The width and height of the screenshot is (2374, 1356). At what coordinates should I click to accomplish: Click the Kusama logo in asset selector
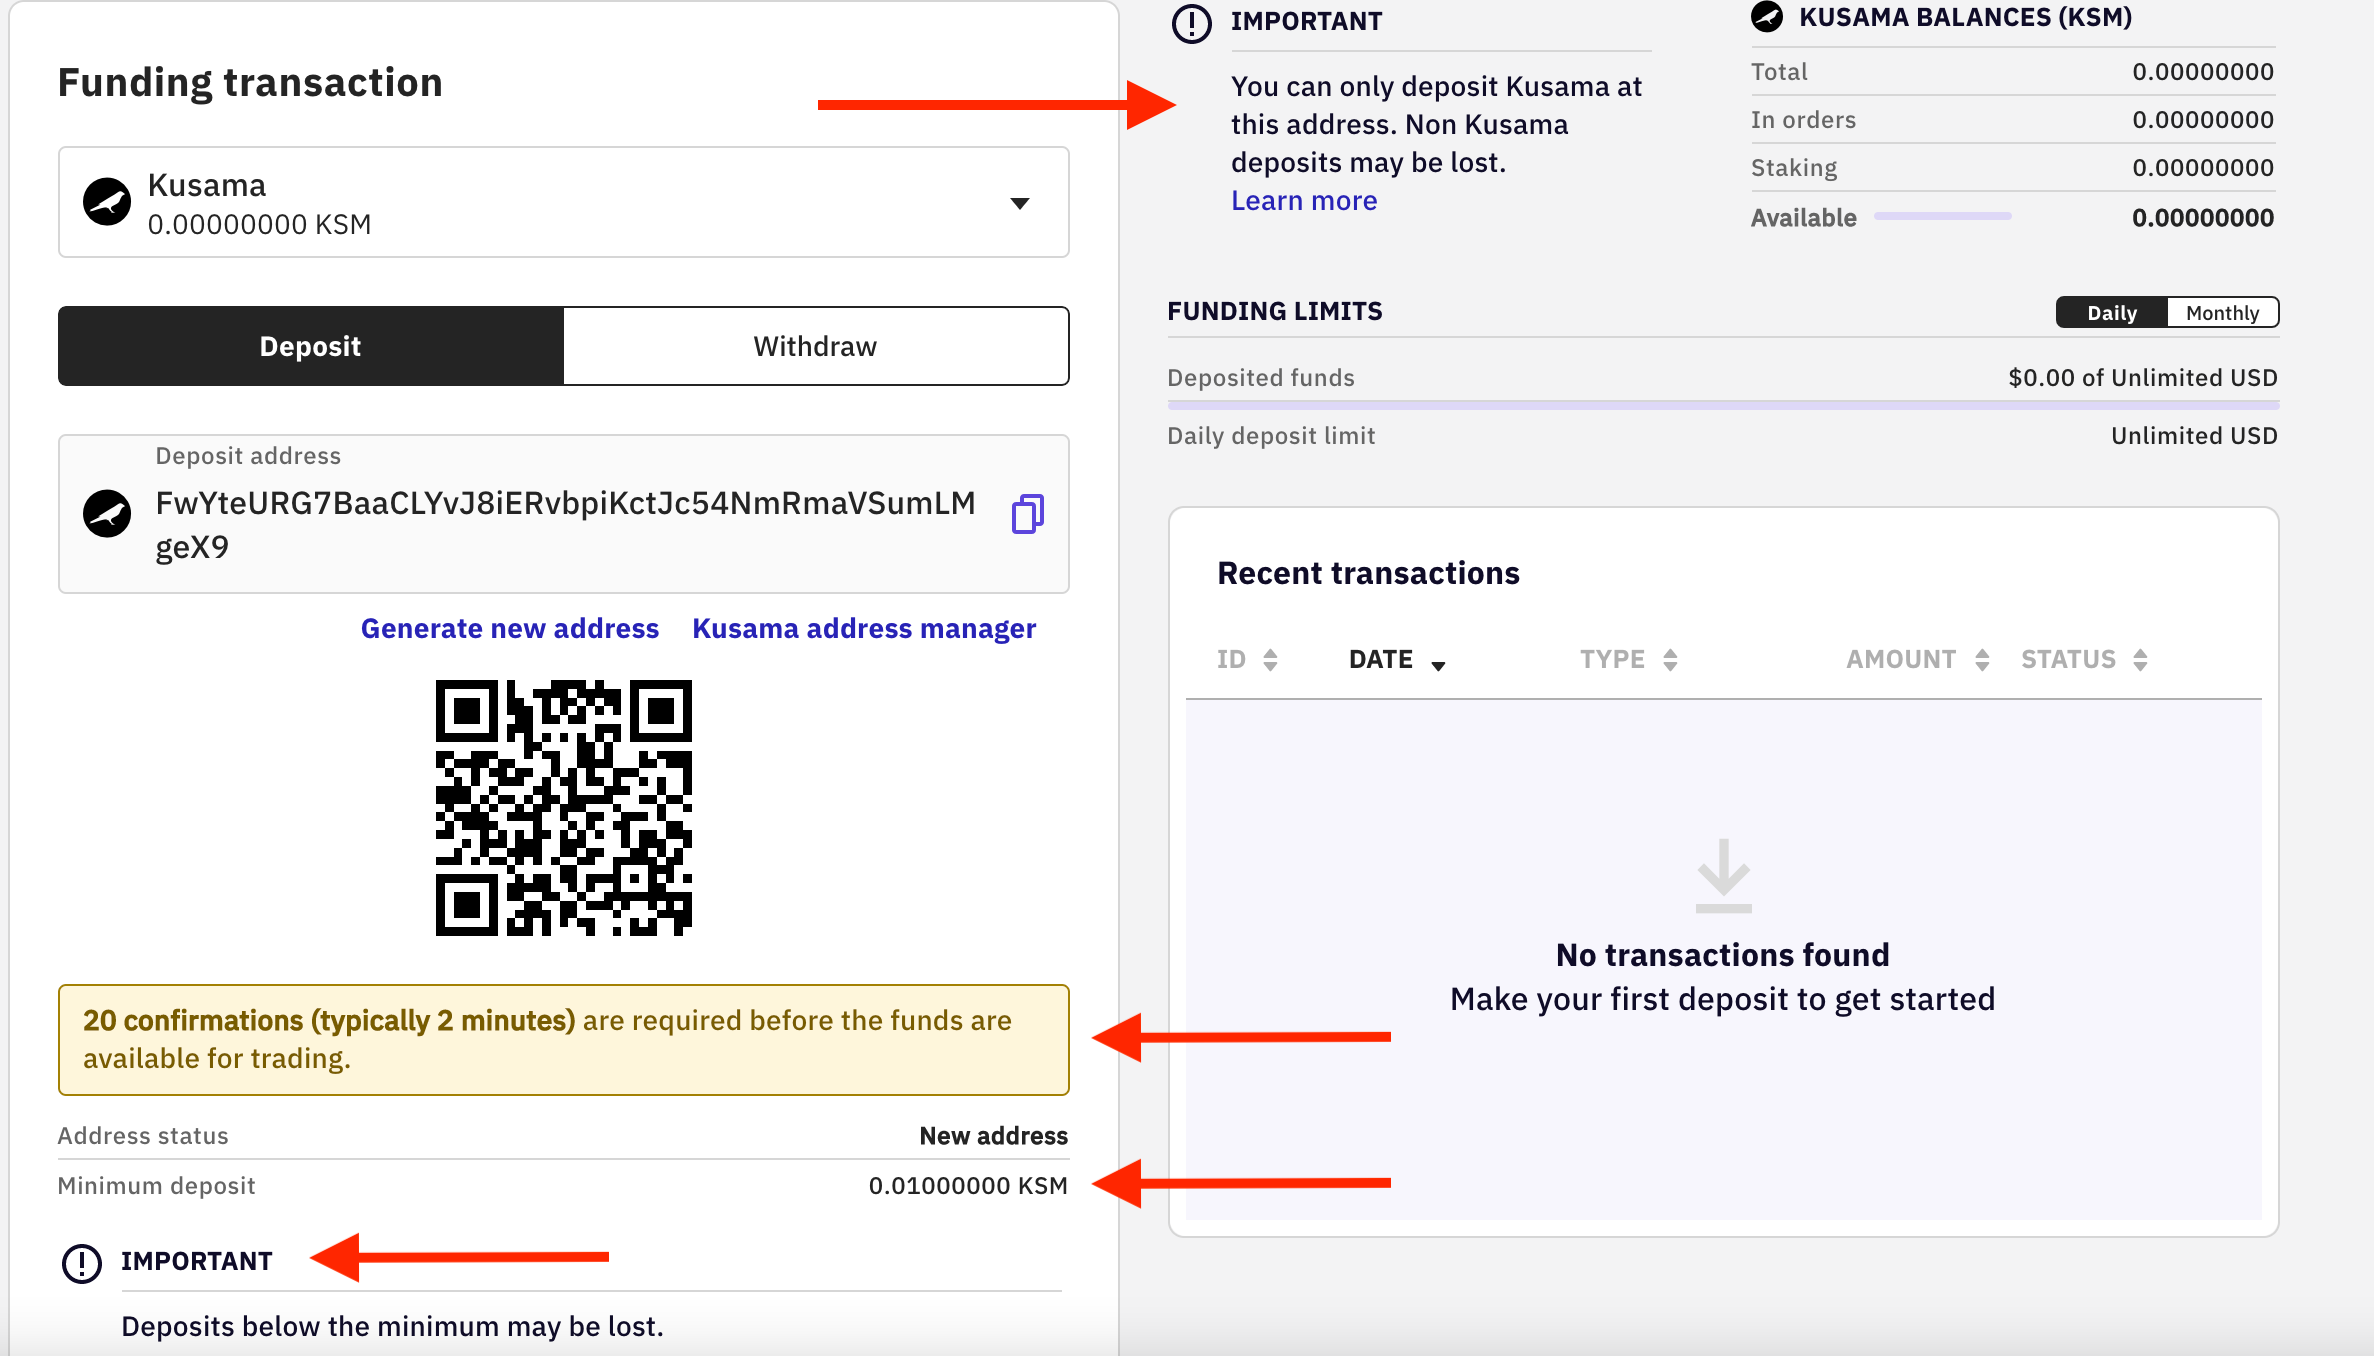click(107, 202)
